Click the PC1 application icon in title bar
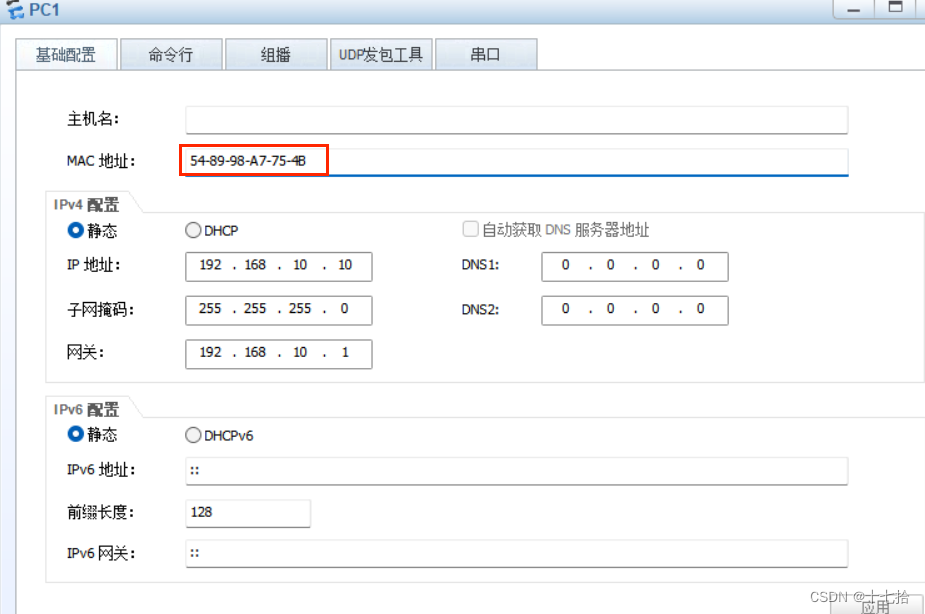The image size is (925, 614). [14, 9]
